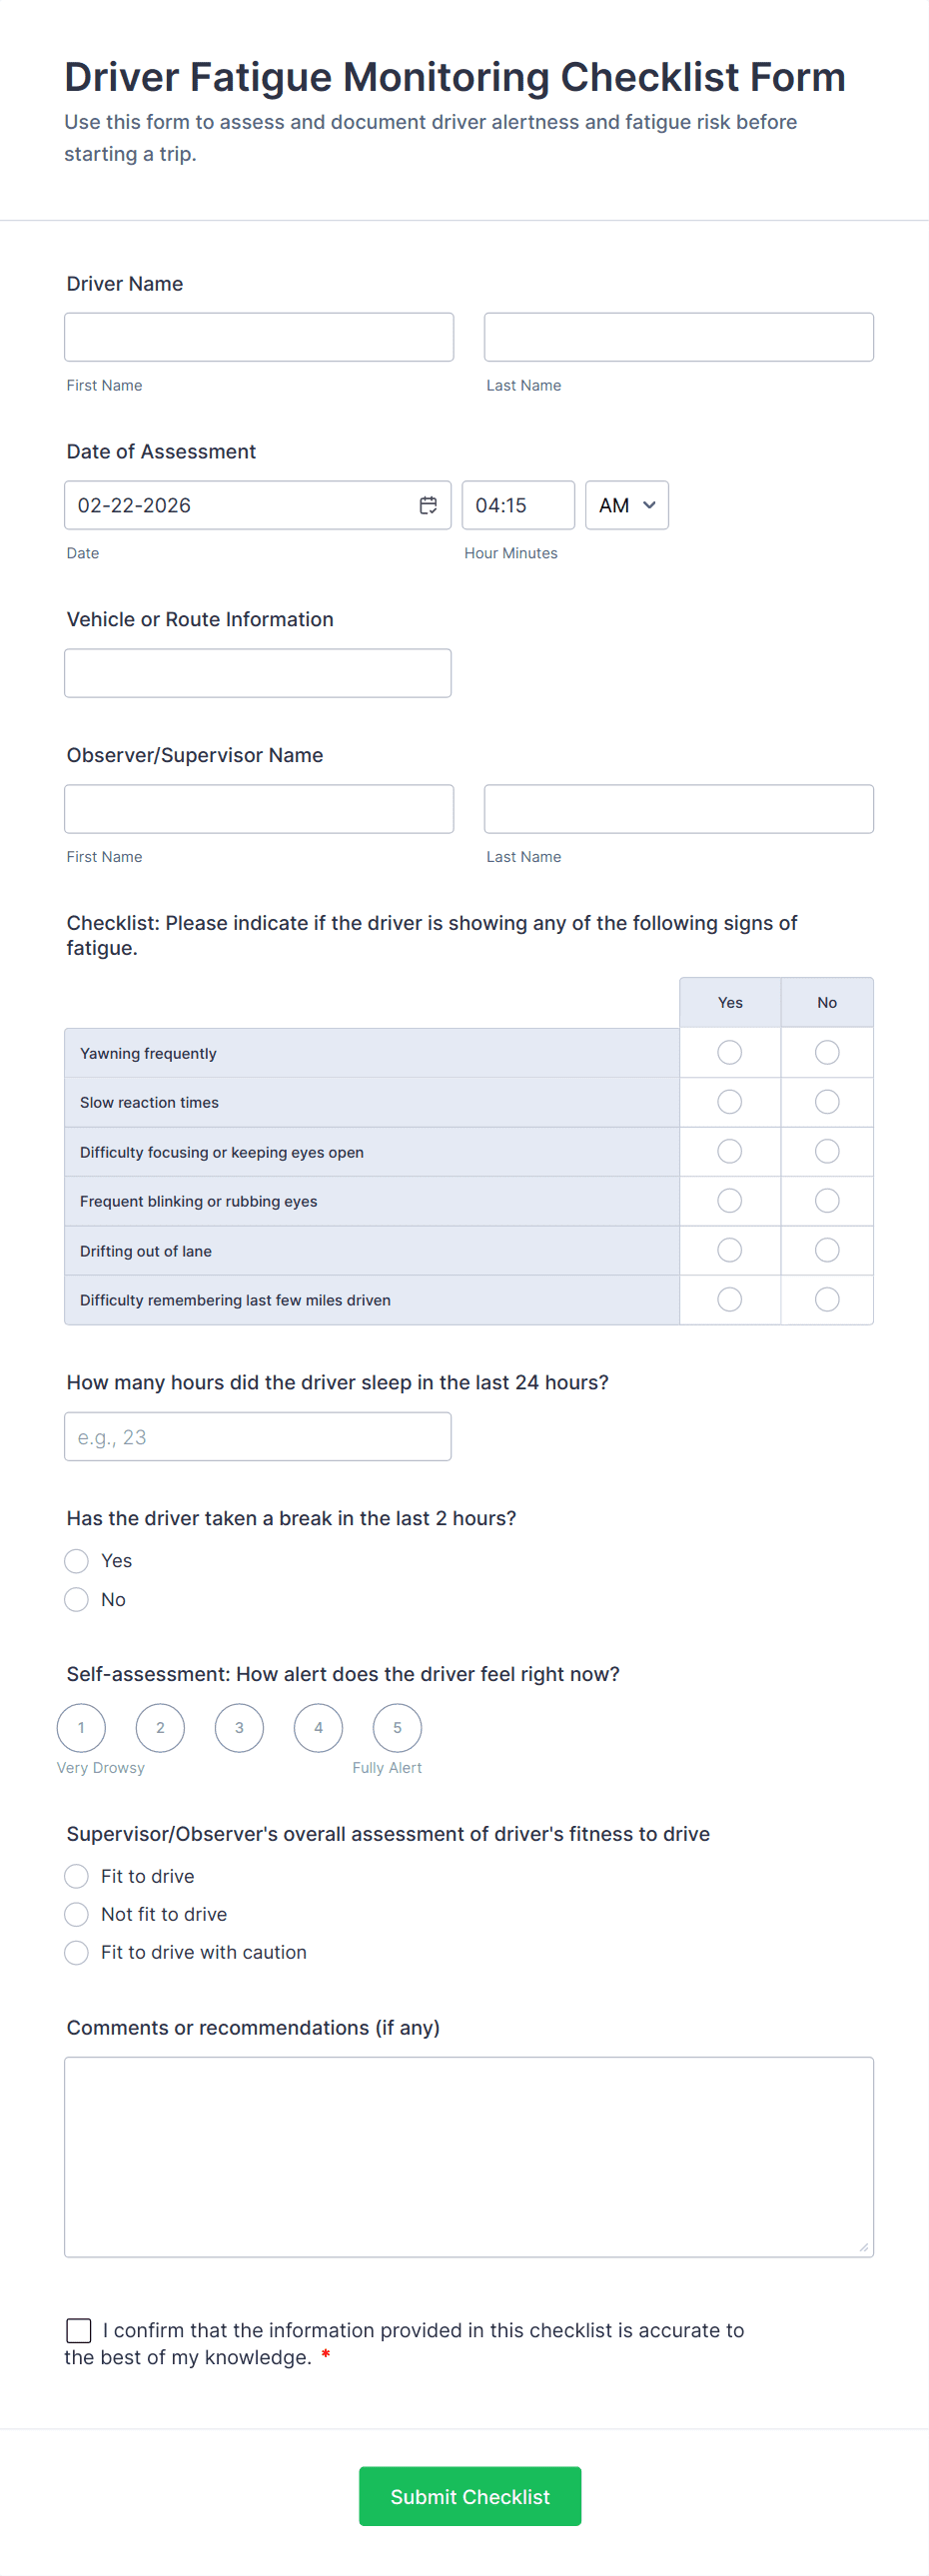This screenshot has height=2576, width=929.
Task: Select No for Slow reaction times
Action: click(x=826, y=1102)
